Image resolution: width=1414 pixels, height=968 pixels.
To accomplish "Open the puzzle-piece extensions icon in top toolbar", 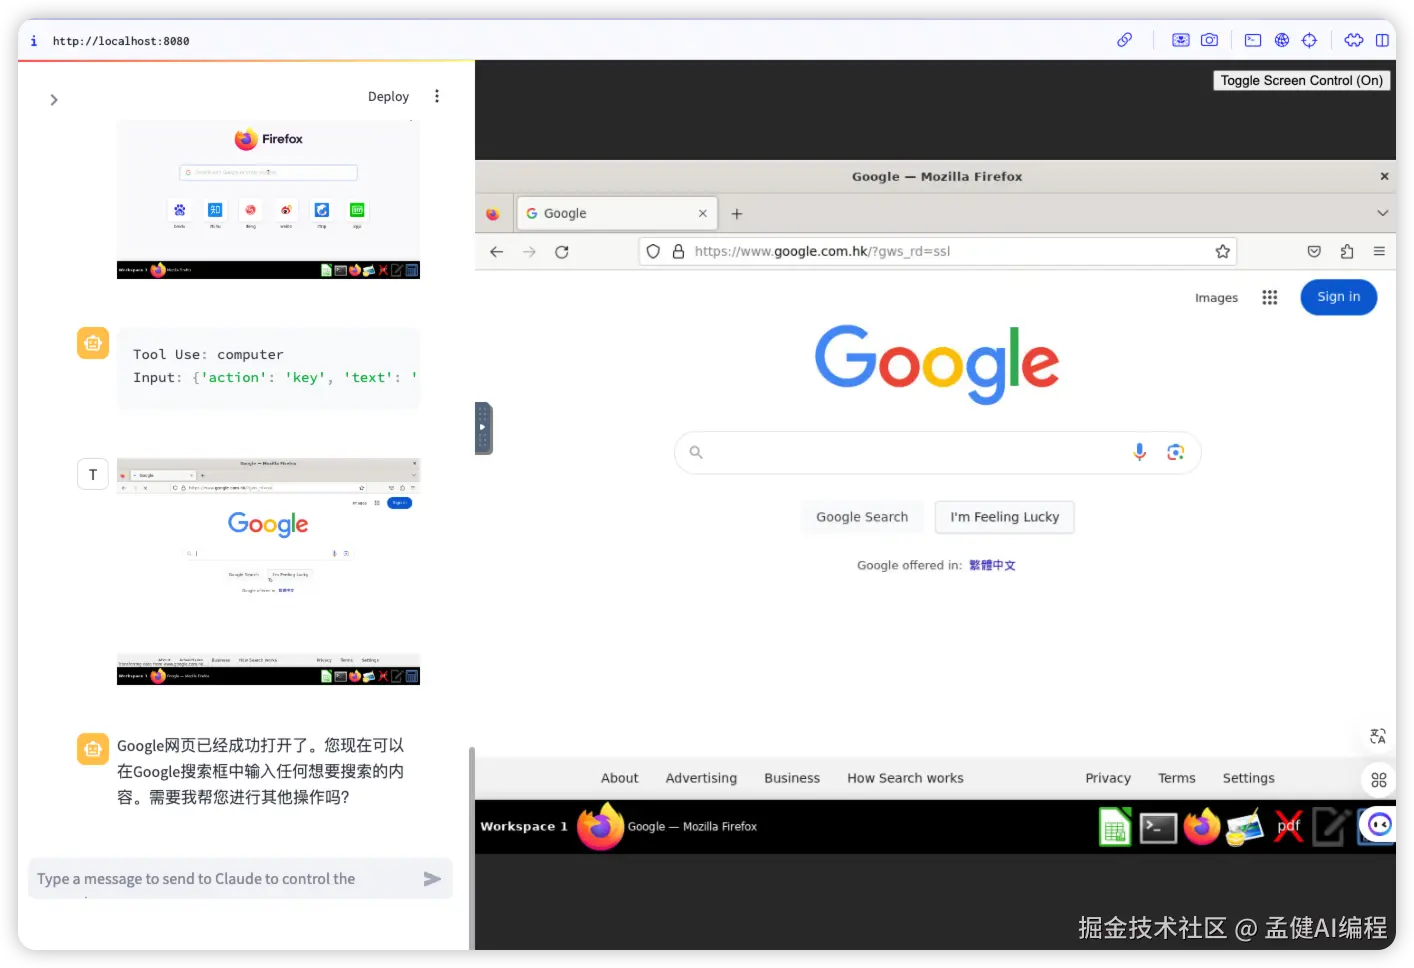I will [1354, 40].
